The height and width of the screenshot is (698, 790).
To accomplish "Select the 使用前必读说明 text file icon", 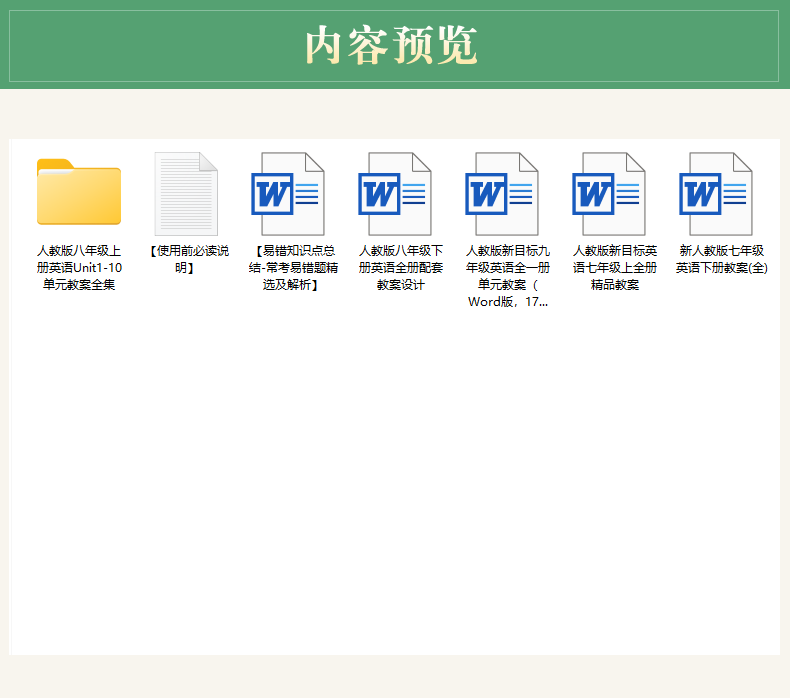I will 186,194.
